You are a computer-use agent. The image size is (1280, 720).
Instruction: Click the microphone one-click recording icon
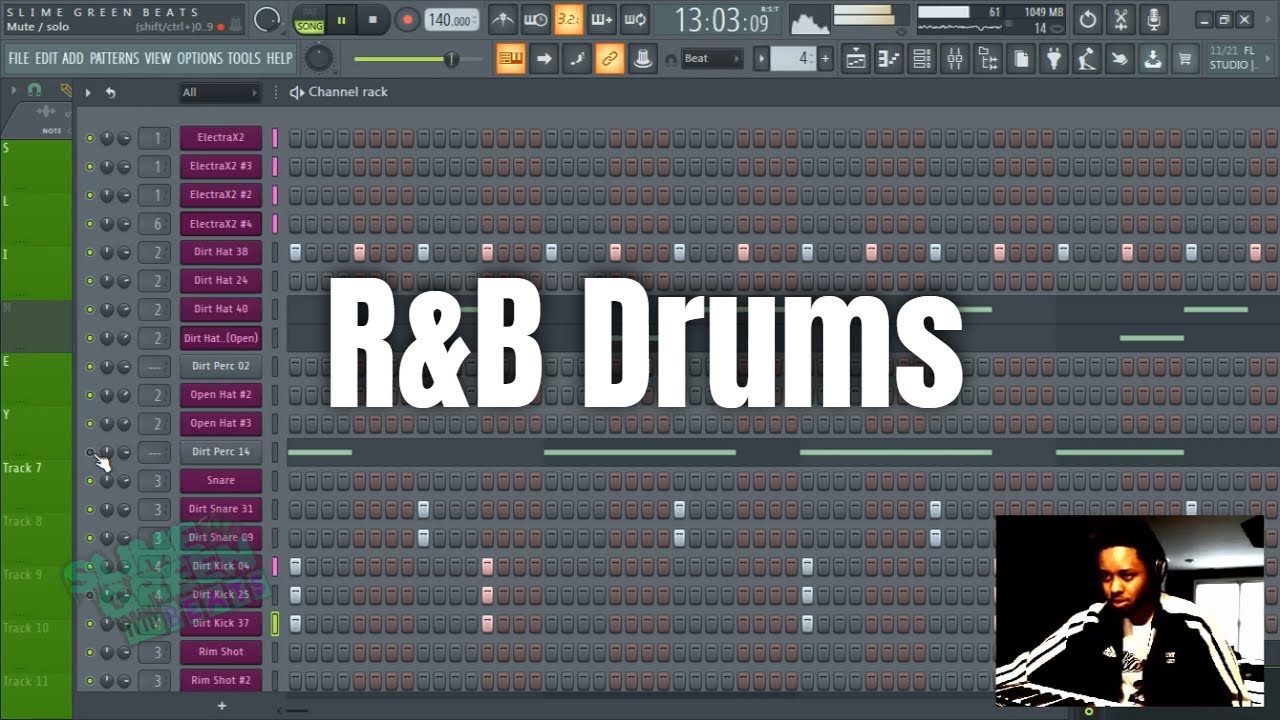[x=1154, y=19]
